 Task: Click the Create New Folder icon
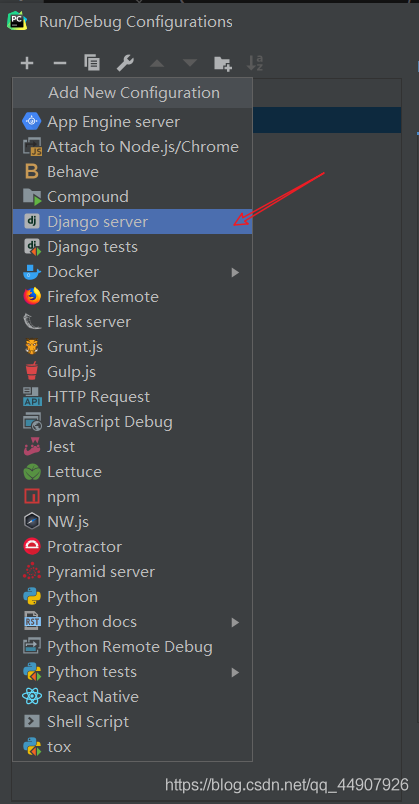point(223,64)
